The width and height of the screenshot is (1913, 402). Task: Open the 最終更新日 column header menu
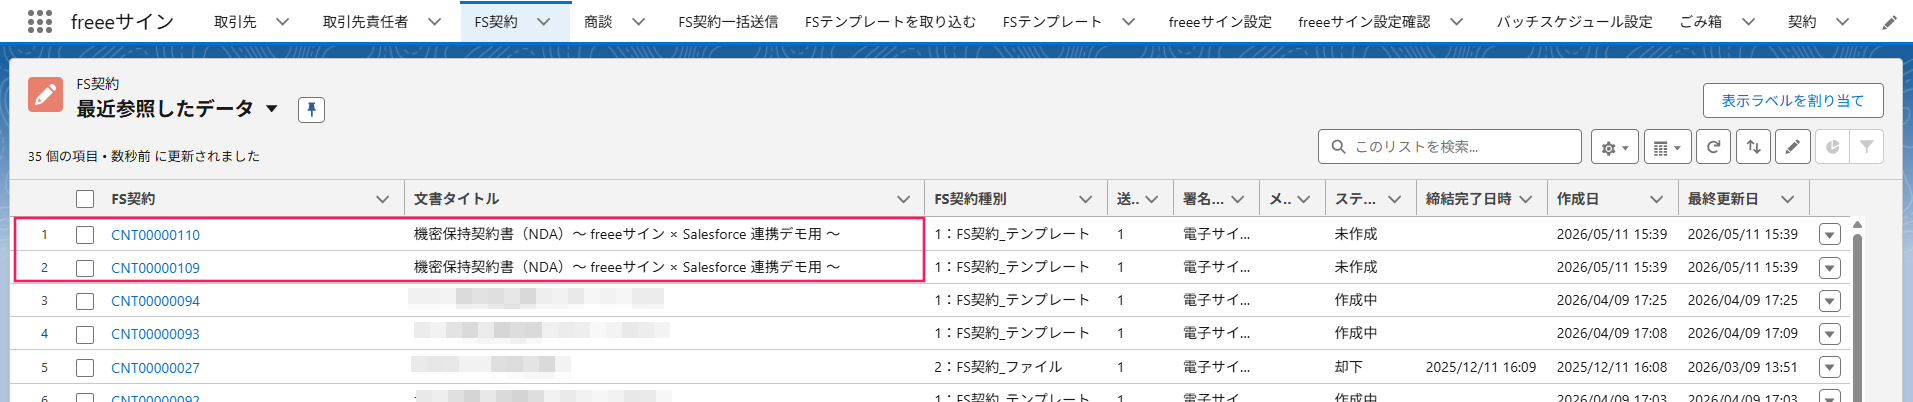[x=1787, y=199]
